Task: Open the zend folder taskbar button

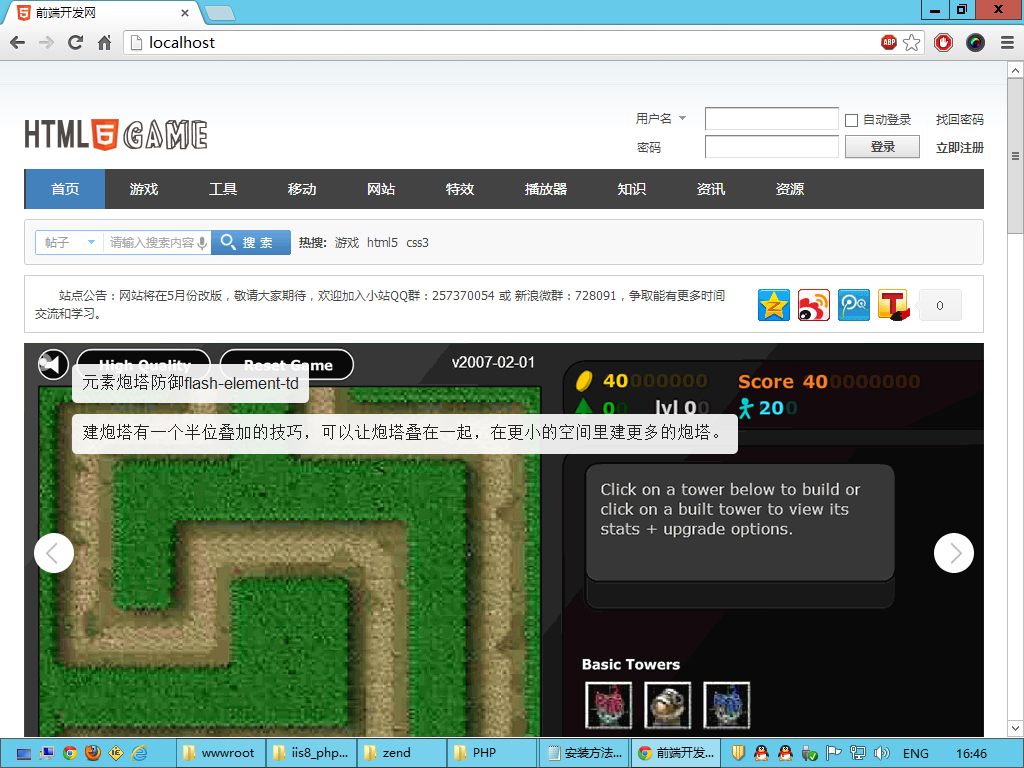Action: (x=400, y=753)
